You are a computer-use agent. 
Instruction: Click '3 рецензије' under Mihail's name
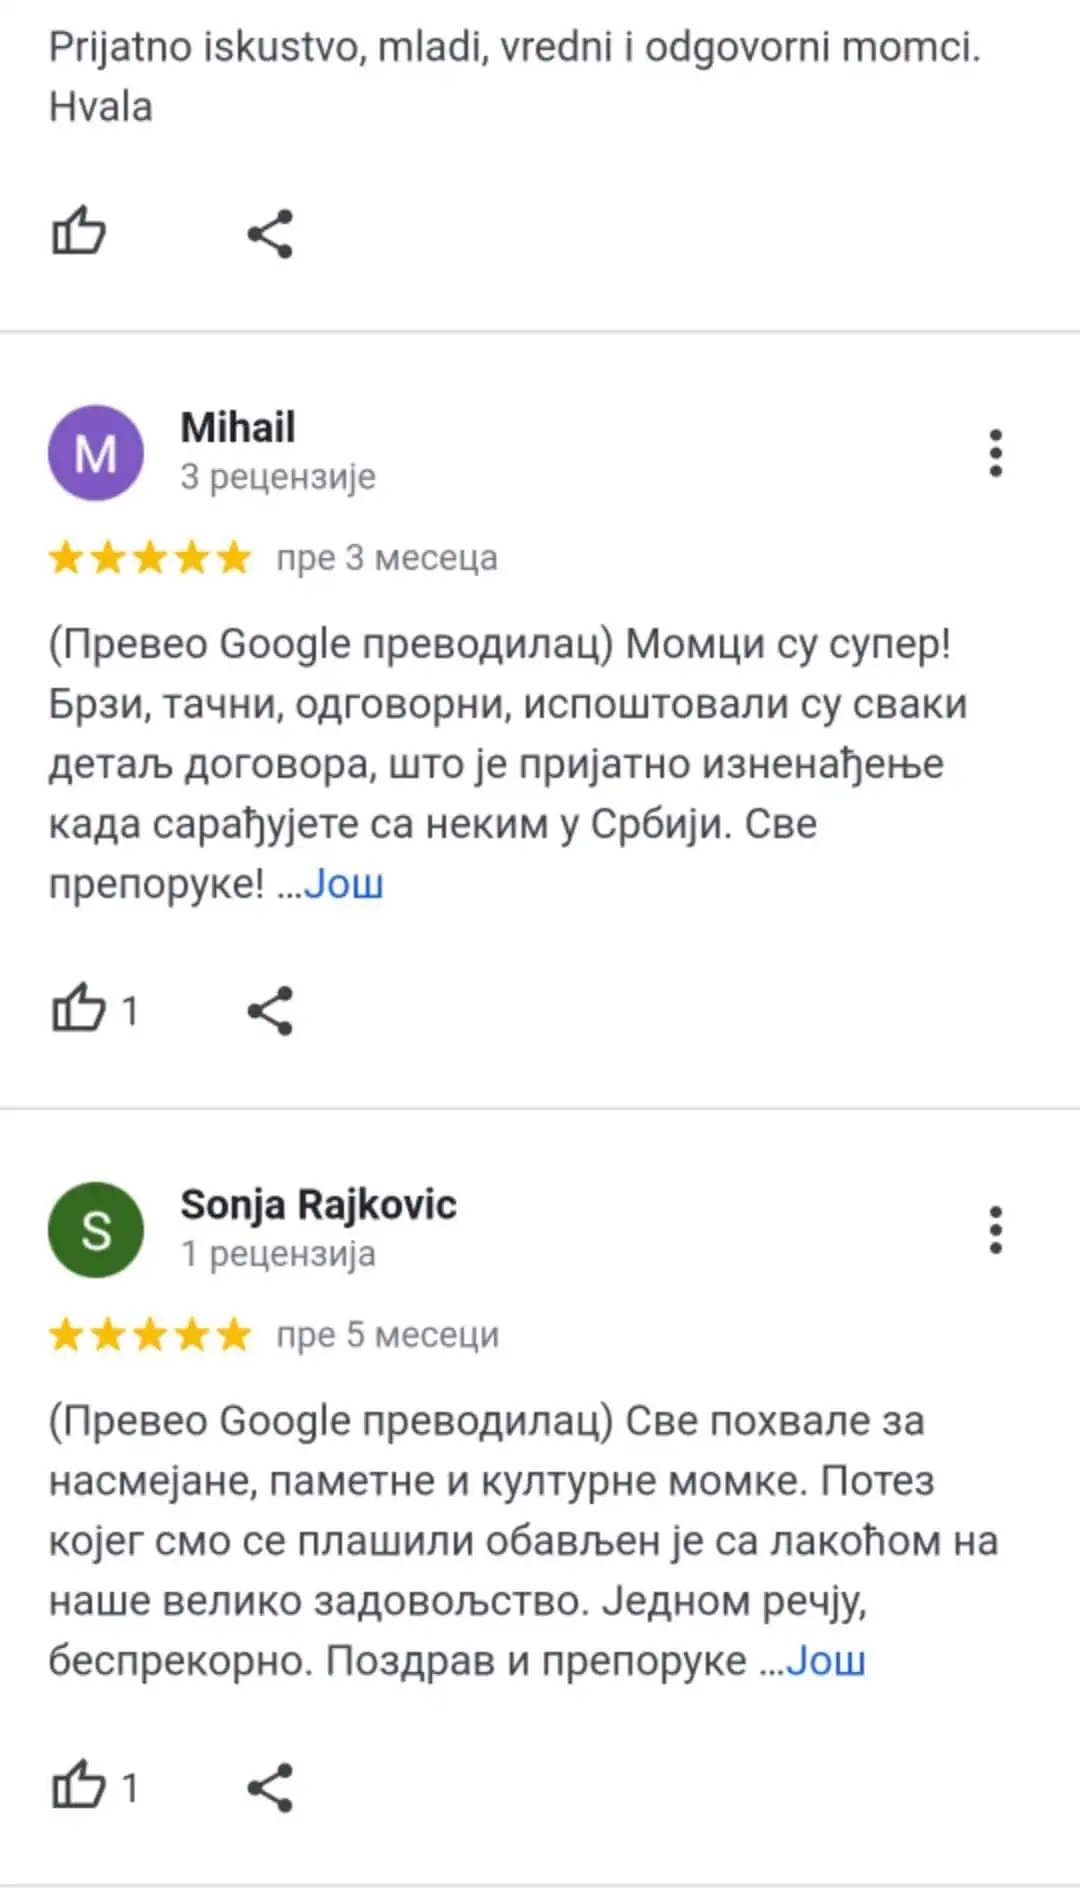pos(278,477)
